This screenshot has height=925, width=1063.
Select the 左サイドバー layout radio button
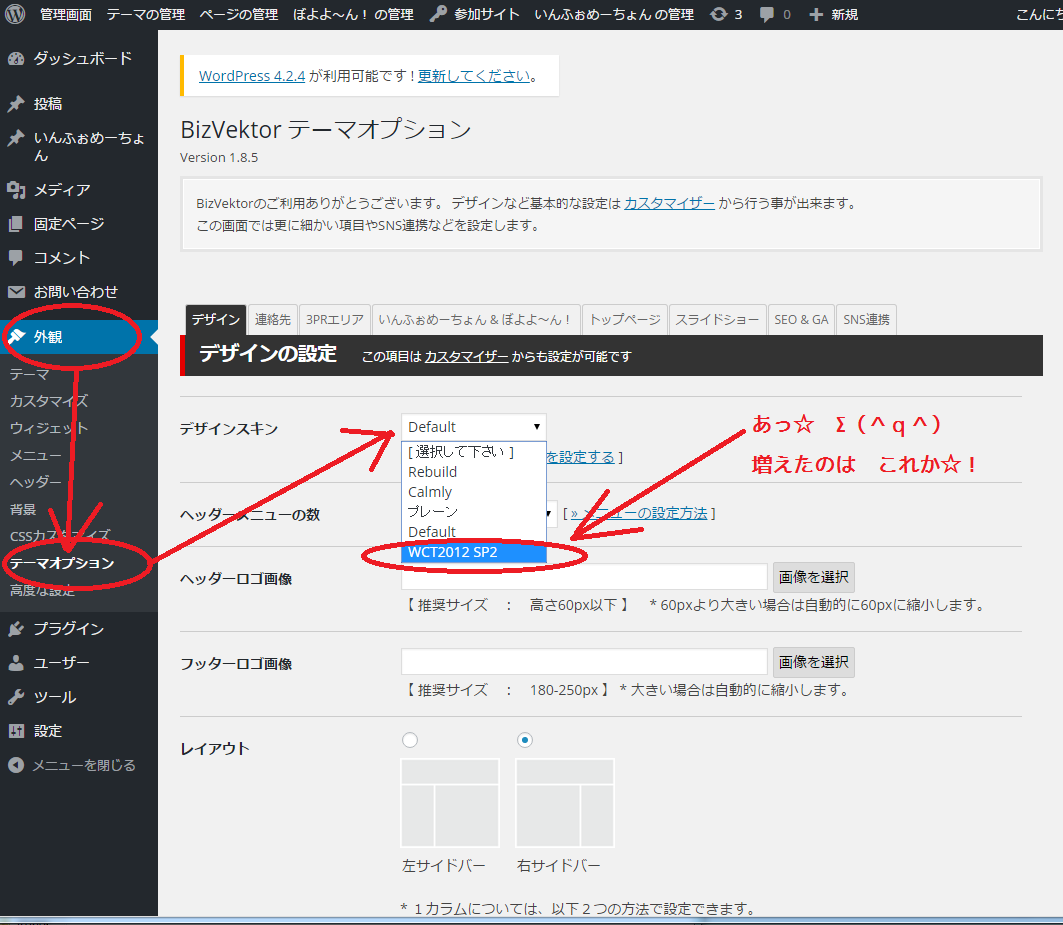[409, 740]
